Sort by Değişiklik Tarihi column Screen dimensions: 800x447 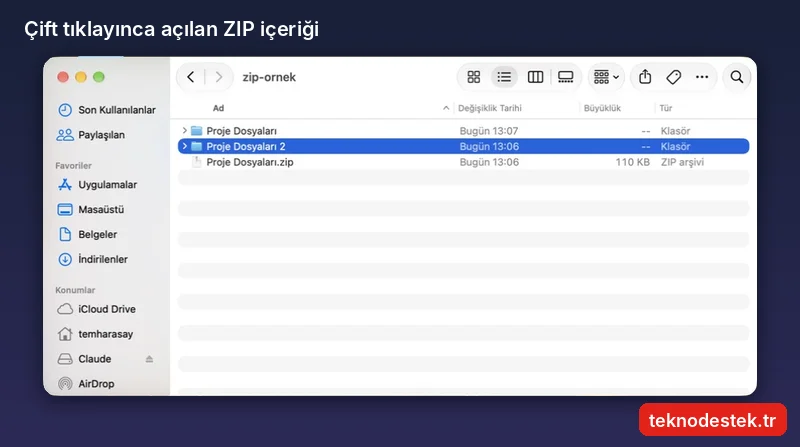(490, 108)
